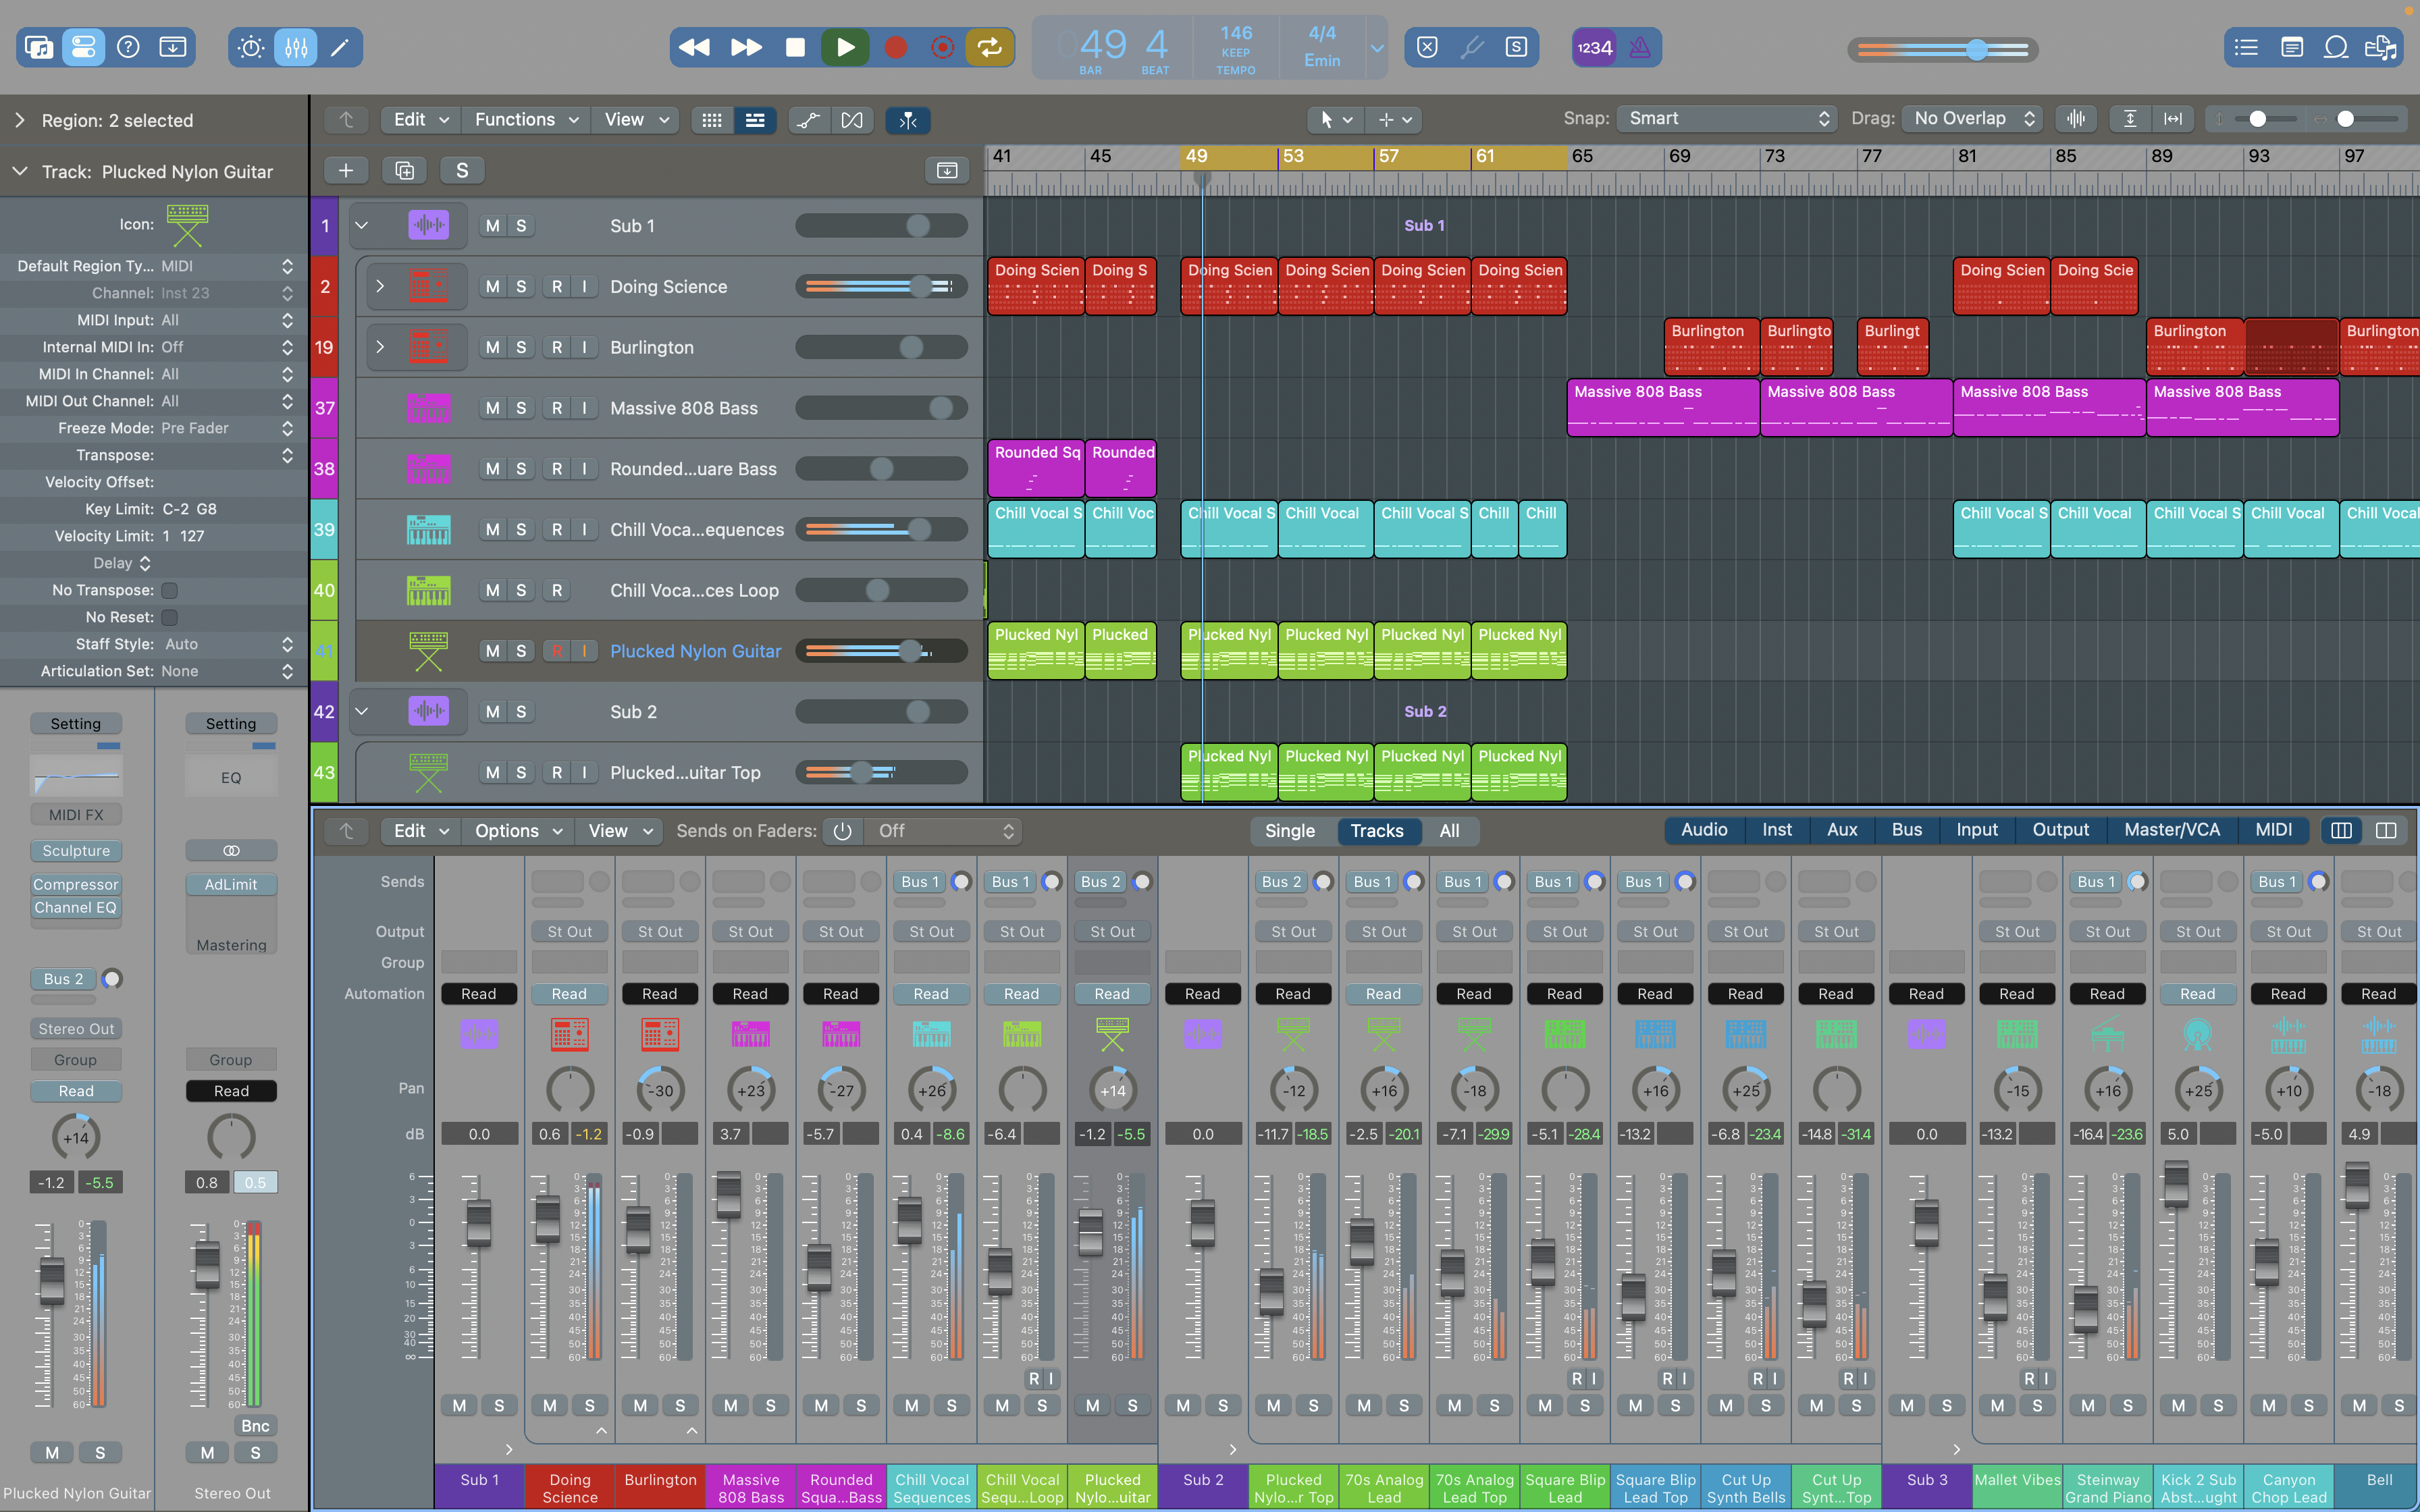Image resolution: width=2420 pixels, height=1512 pixels.
Task: Switch mixer to All view
Action: (1449, 831)
